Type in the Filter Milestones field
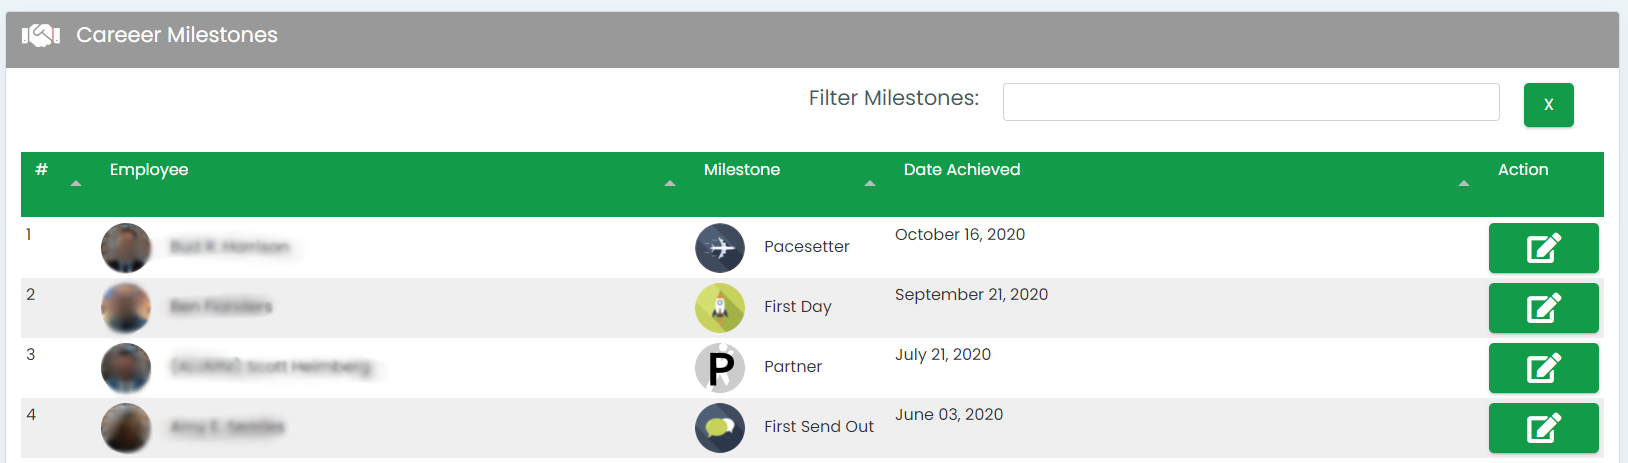The width and height of the screenshot is (1628, 463). coord(1250,102)
